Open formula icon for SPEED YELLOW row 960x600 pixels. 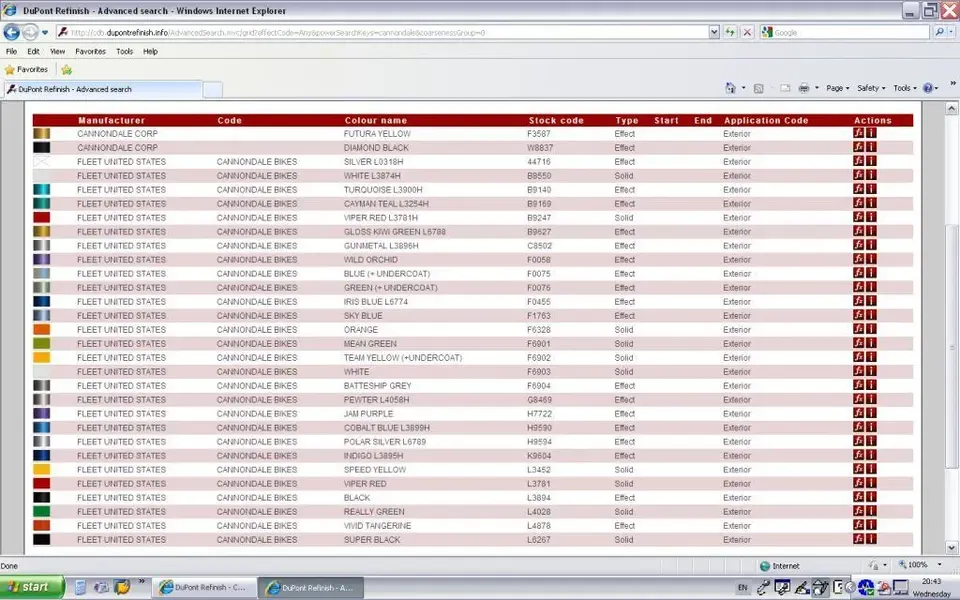click(858, 470)
